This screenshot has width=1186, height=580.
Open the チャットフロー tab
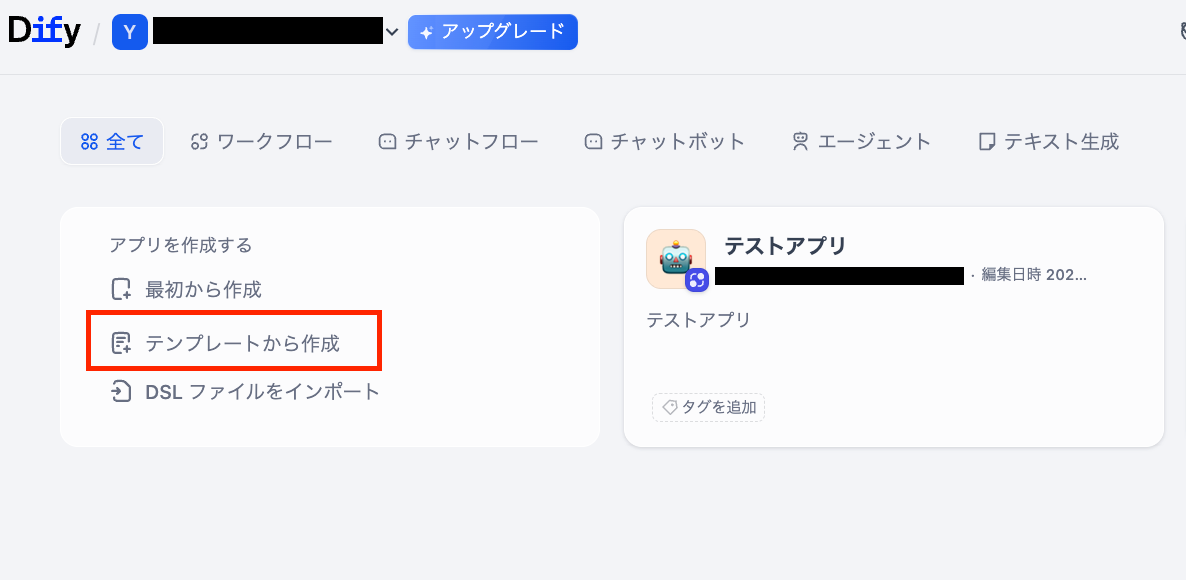(459, 142)
